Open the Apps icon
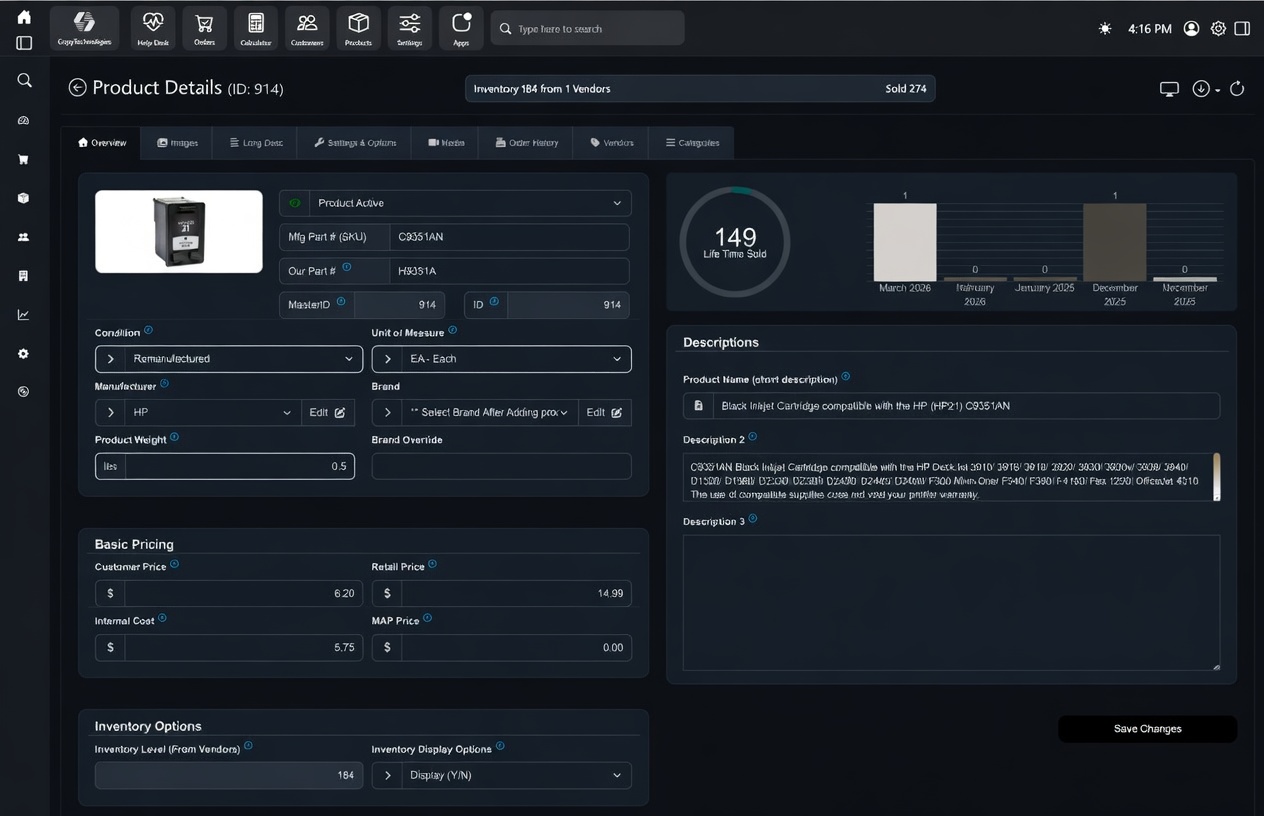Viewport: 1264px width, 816px height. [x=461, y=28]
